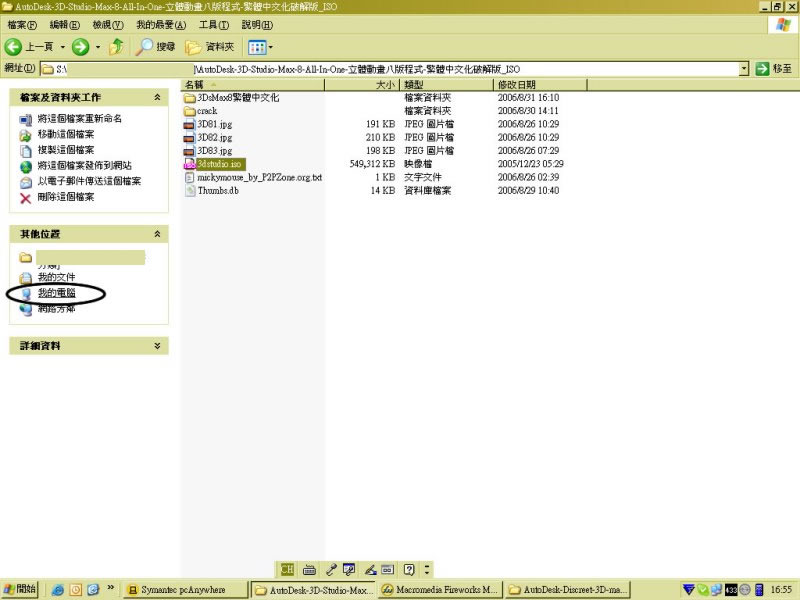
Task: Click the e-mail this file icon
Action: coord(26,182)
